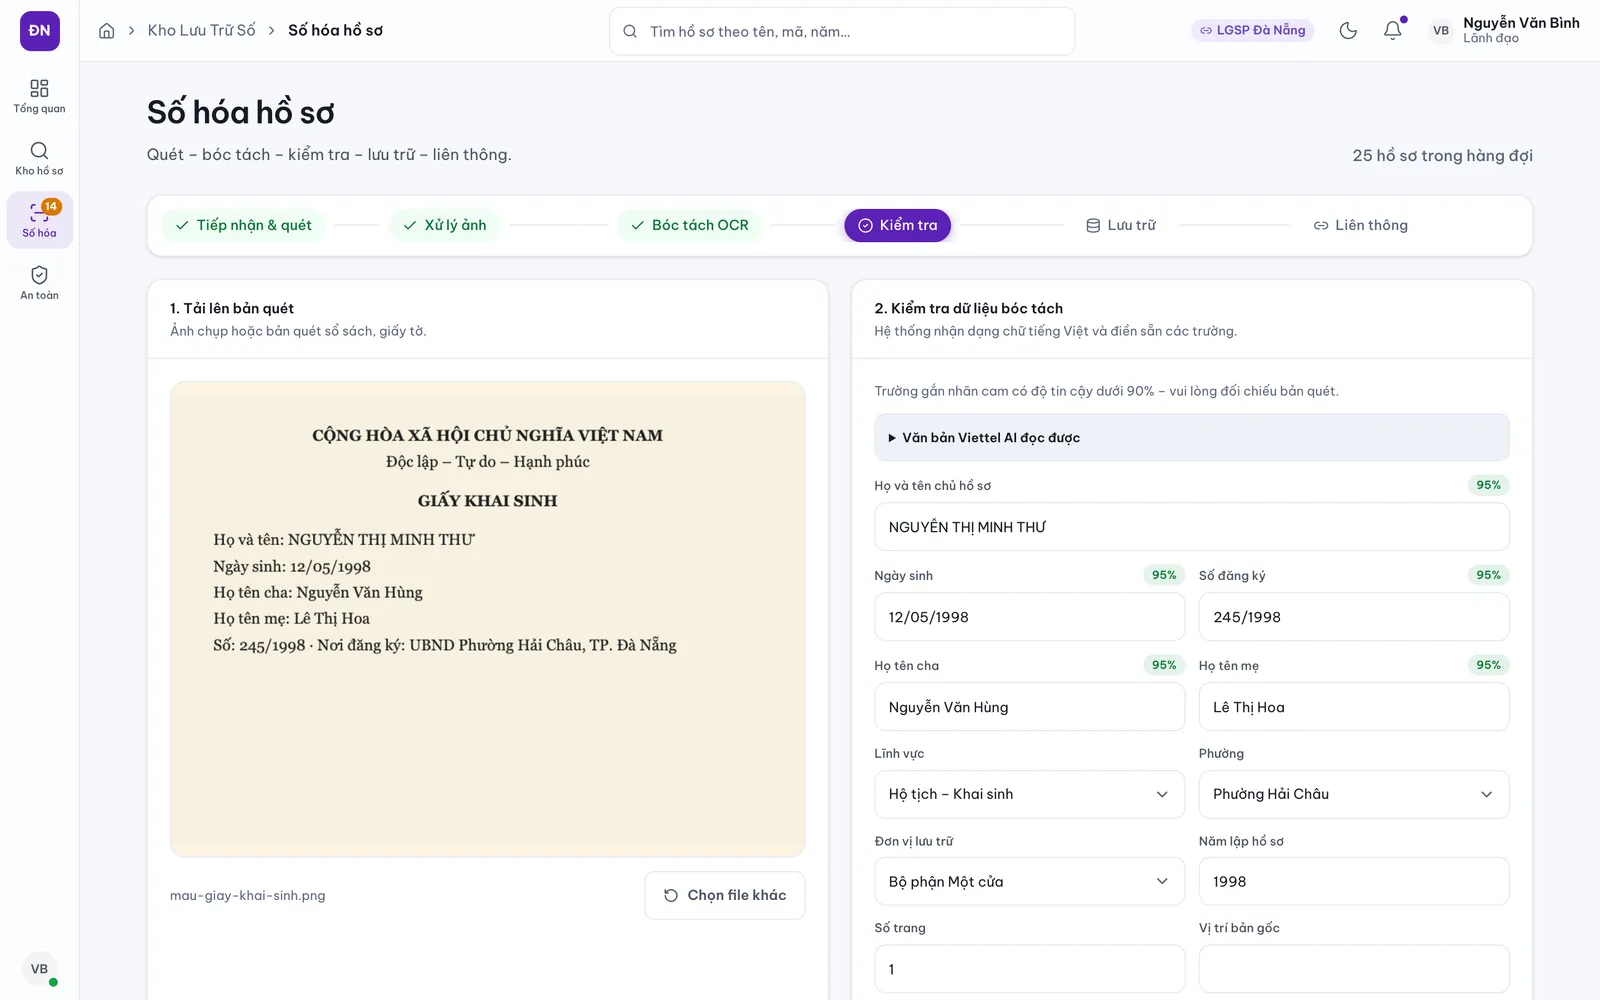Click LGSP Đà Nẵng connection badge

[1253, 31]
